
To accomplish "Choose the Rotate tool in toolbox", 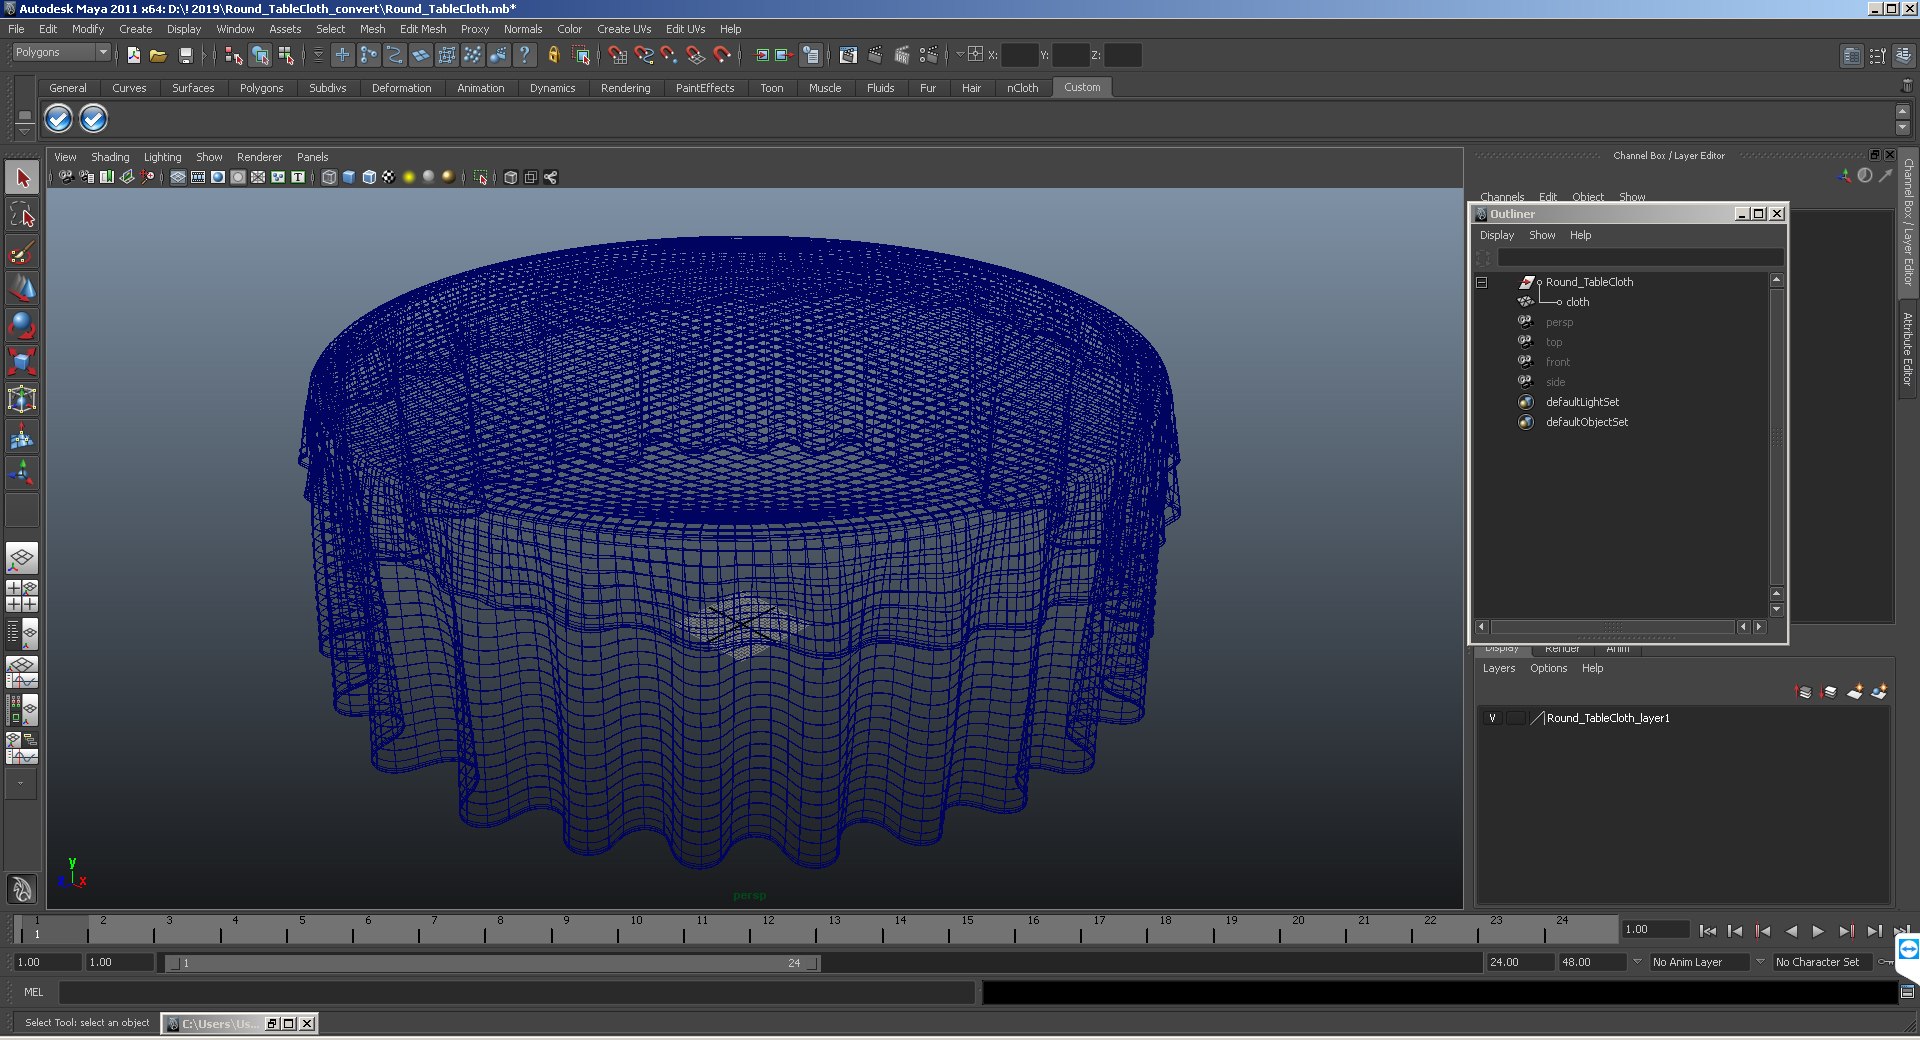I will click(22, 325).
